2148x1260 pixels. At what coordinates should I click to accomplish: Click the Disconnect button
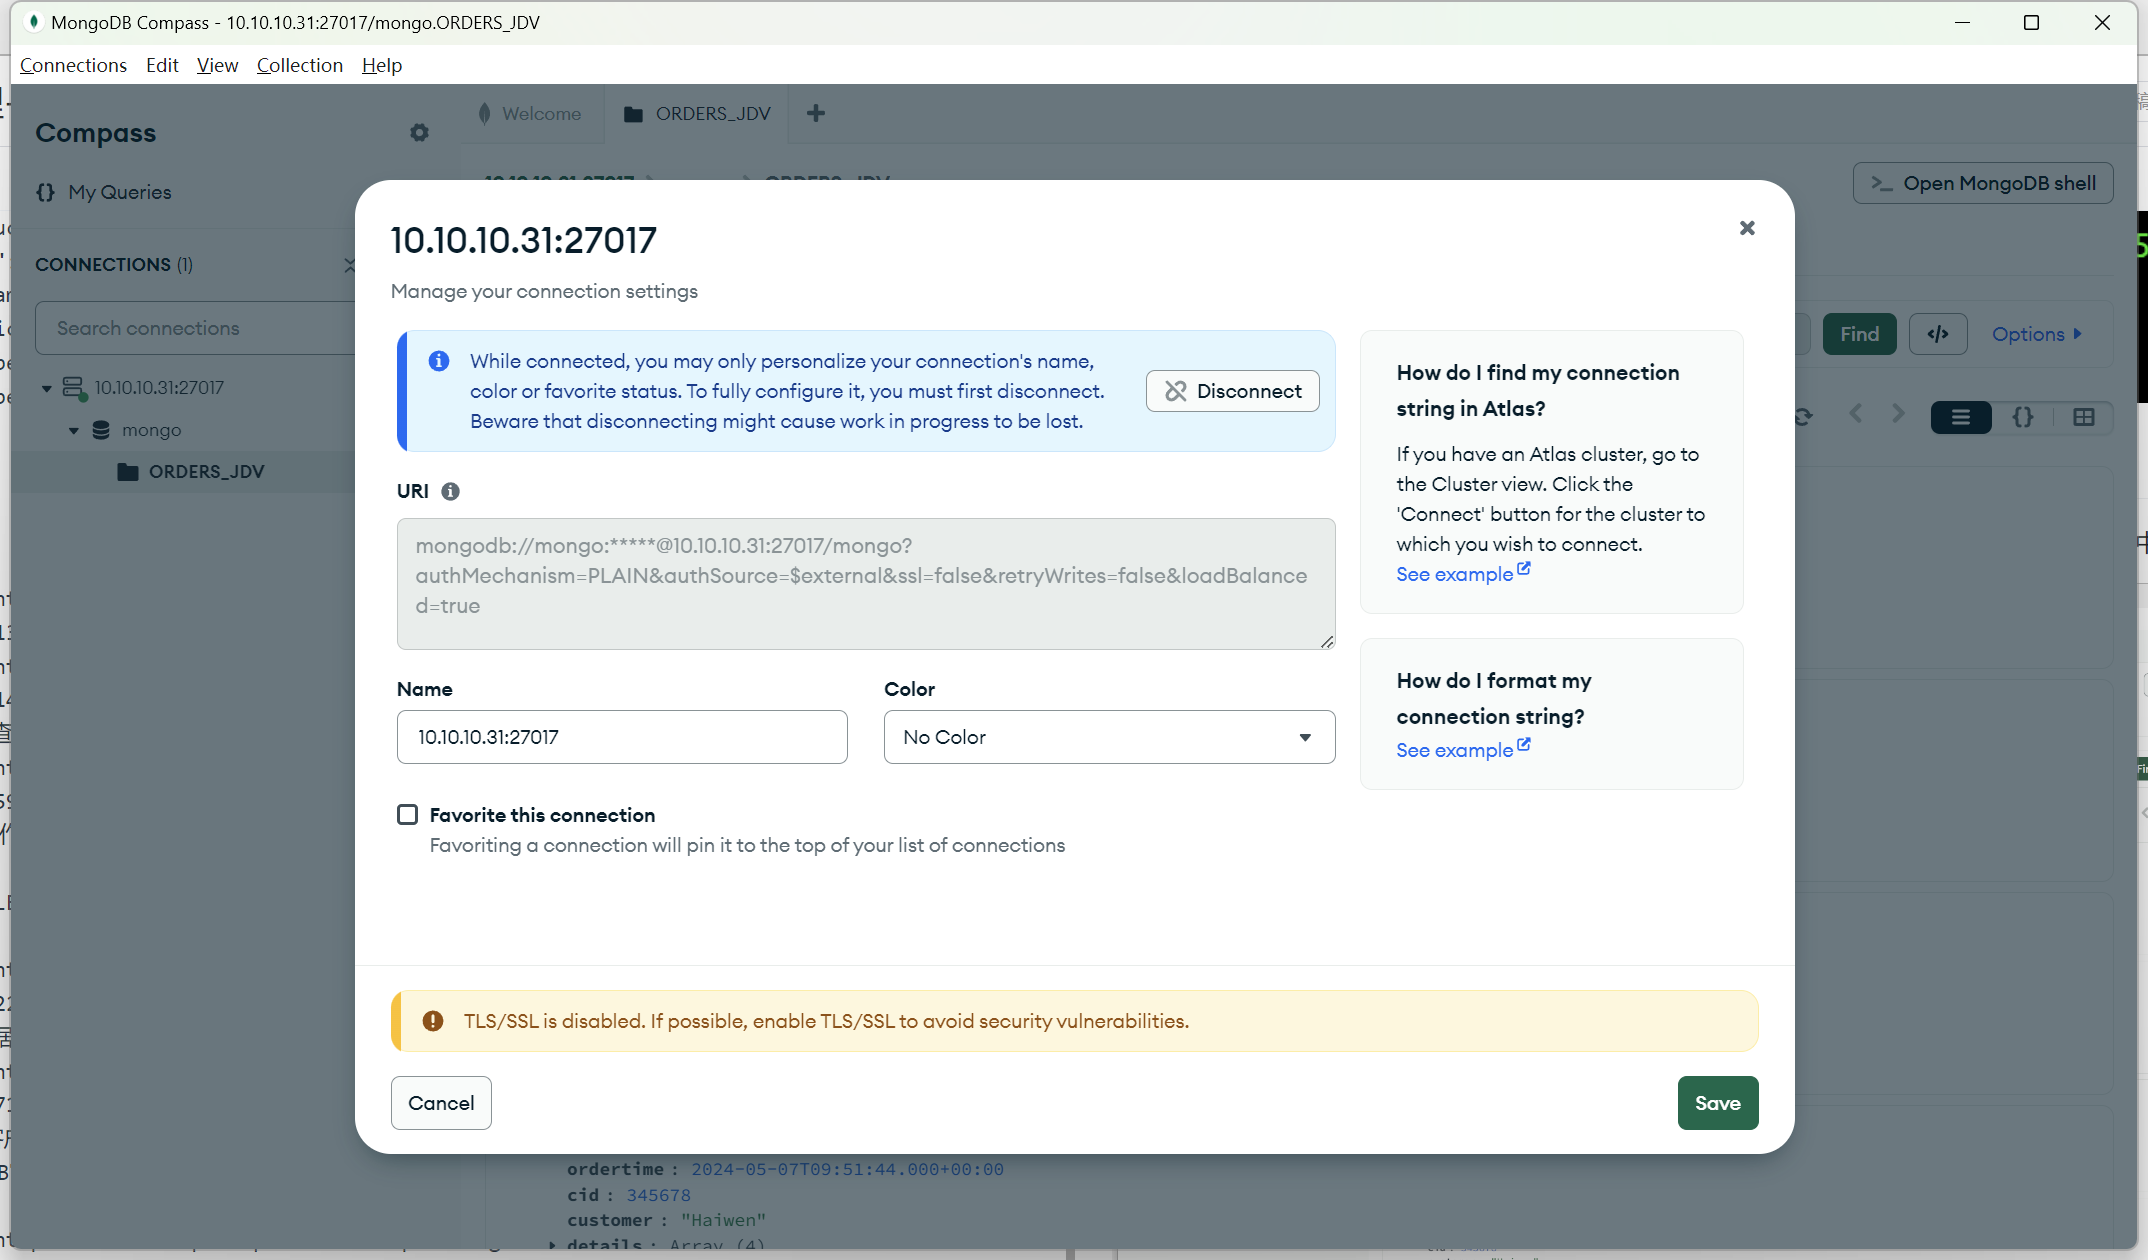[x=1232, y=391]
